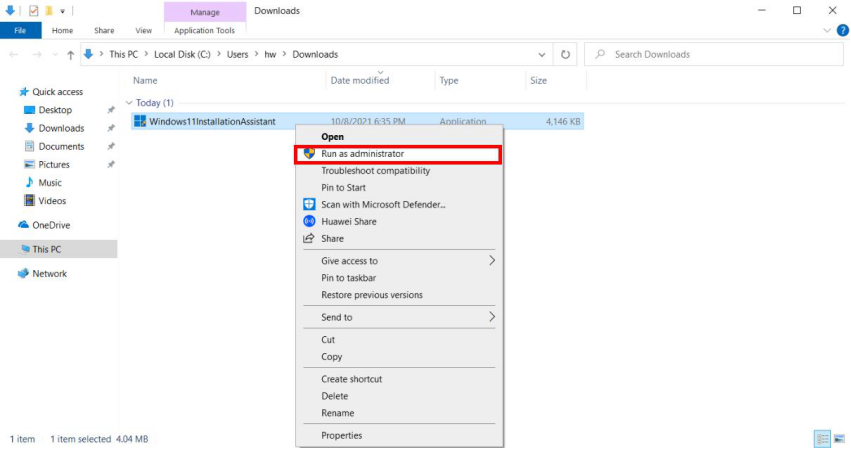Open the File tab
Viewport: 851px width, 449px height.
point(20,31)
